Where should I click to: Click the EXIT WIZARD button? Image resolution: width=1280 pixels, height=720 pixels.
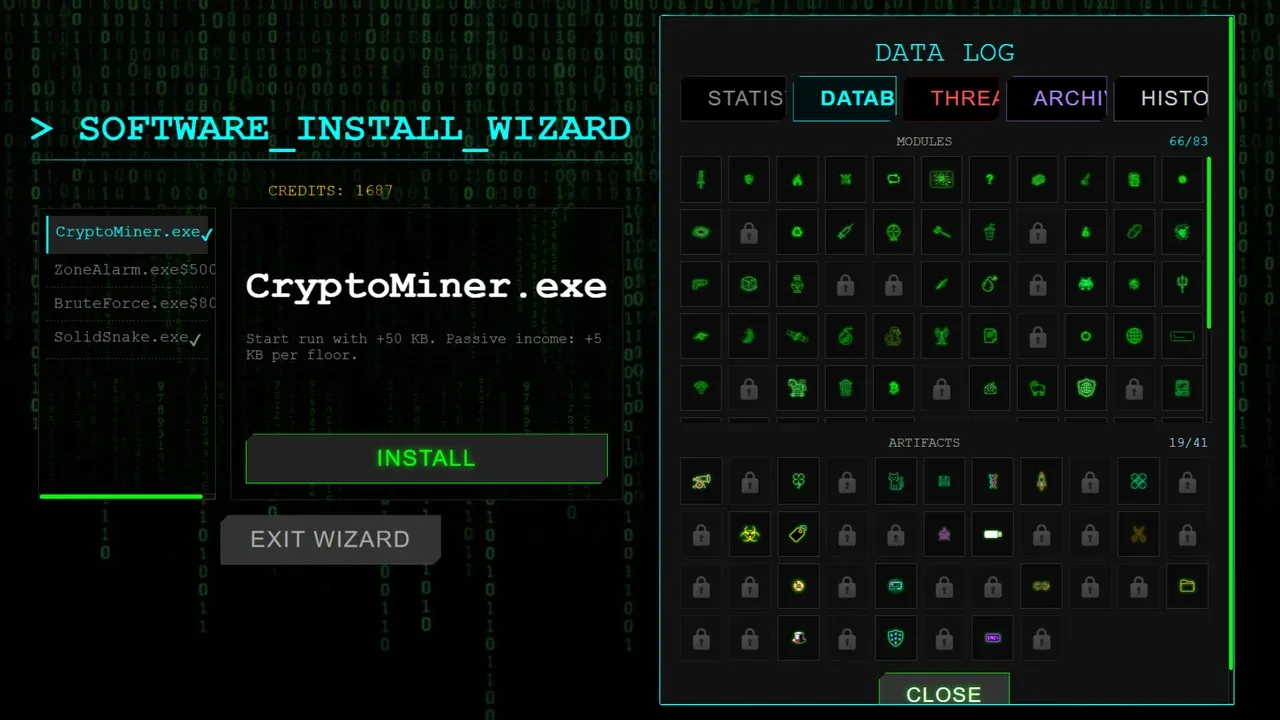330,539
